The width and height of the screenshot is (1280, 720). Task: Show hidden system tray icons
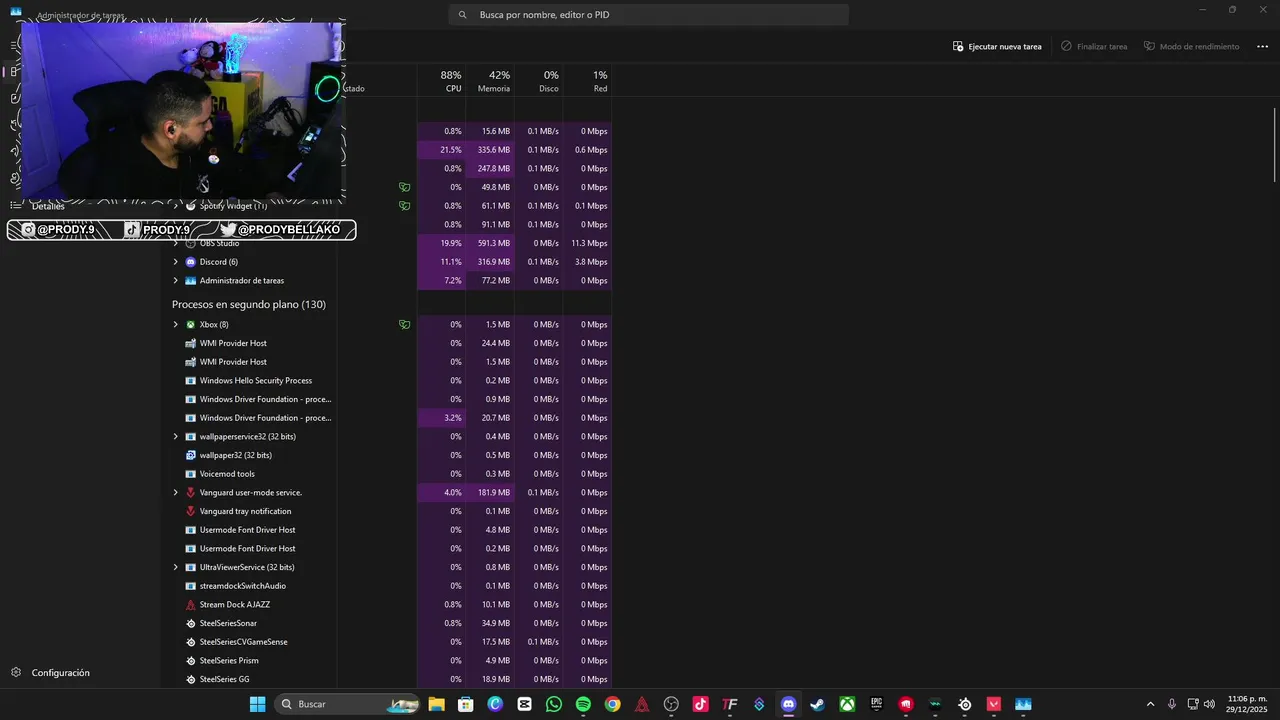1150,704
